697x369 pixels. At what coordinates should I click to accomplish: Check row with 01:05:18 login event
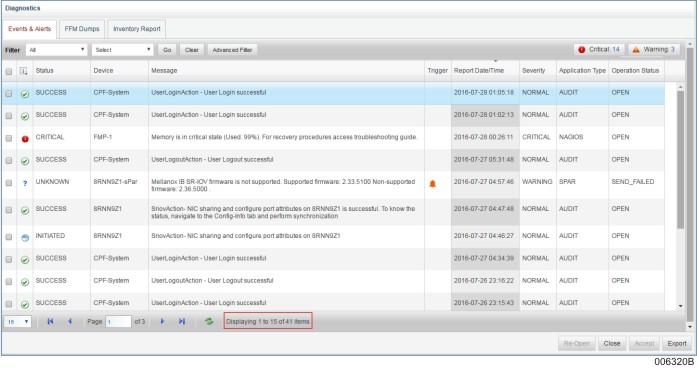[8, 93]
